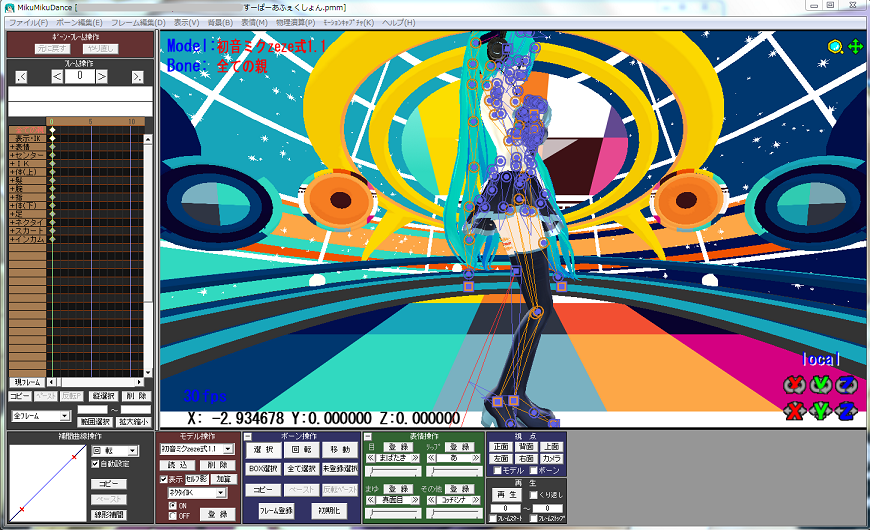Switch view with the 正面 button
Viewport: 870px width, 530px height.
[x=501, y=447]
